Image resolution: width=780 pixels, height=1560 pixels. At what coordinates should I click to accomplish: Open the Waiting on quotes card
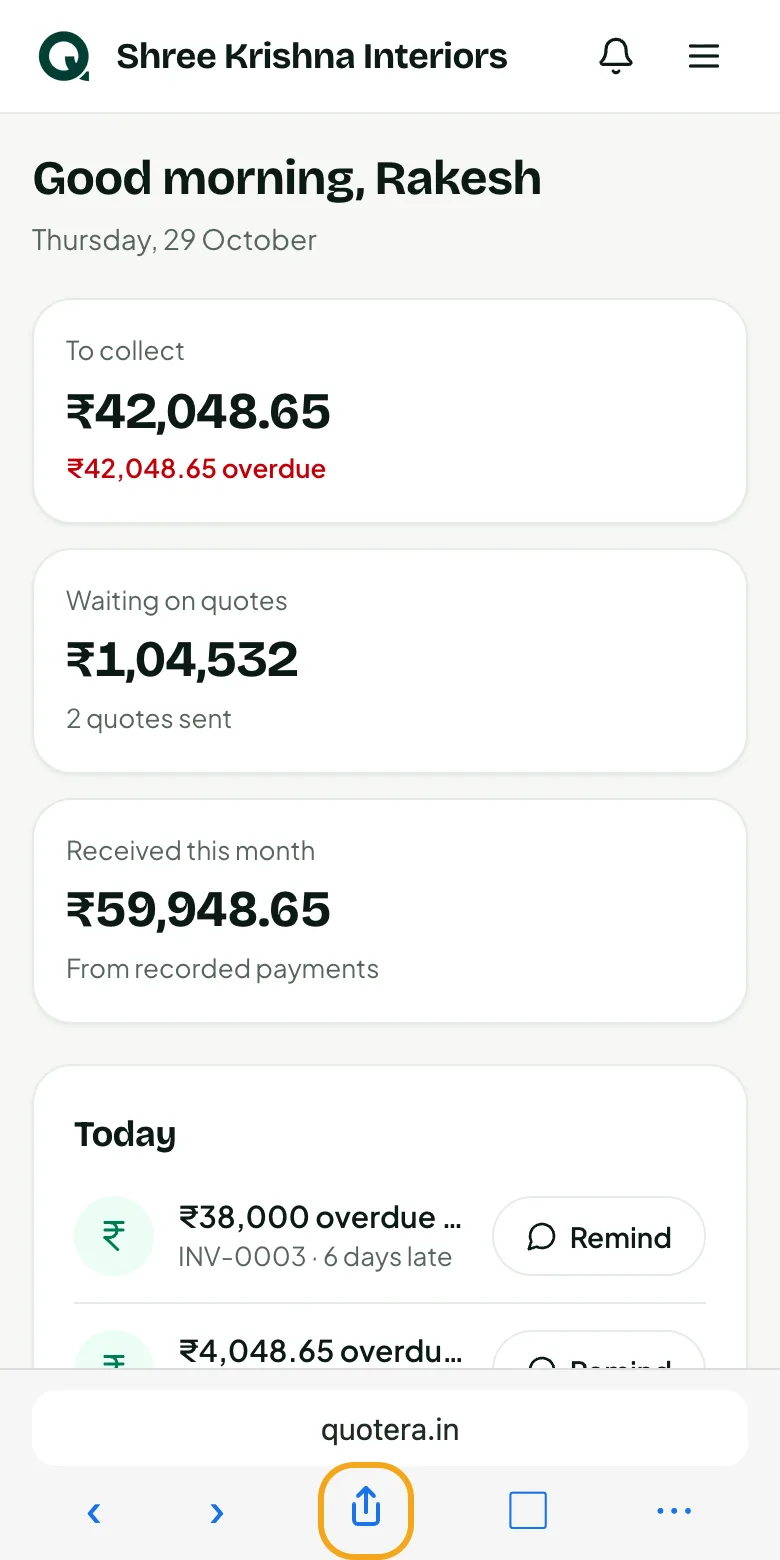tap(390, 661)
